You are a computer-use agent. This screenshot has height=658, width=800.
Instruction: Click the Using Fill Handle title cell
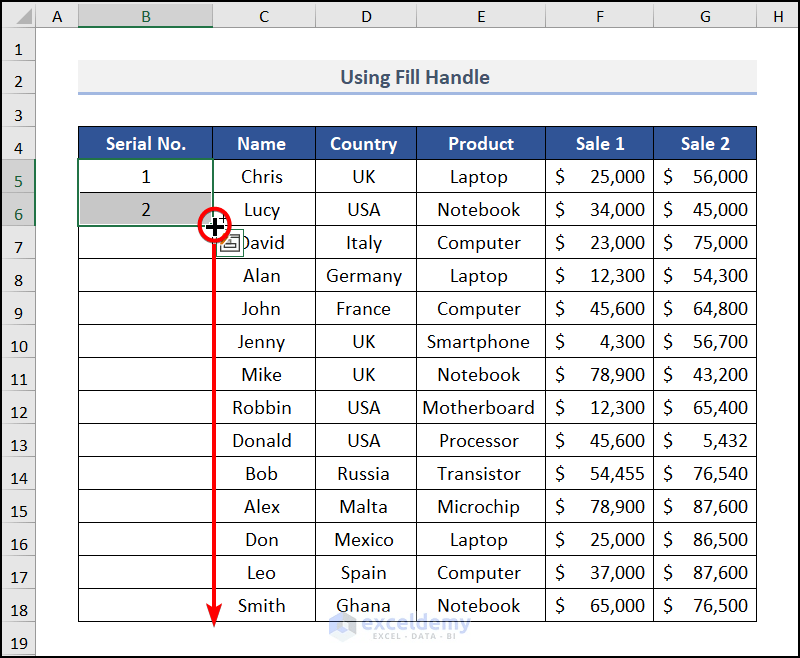(x=414, y=77)
